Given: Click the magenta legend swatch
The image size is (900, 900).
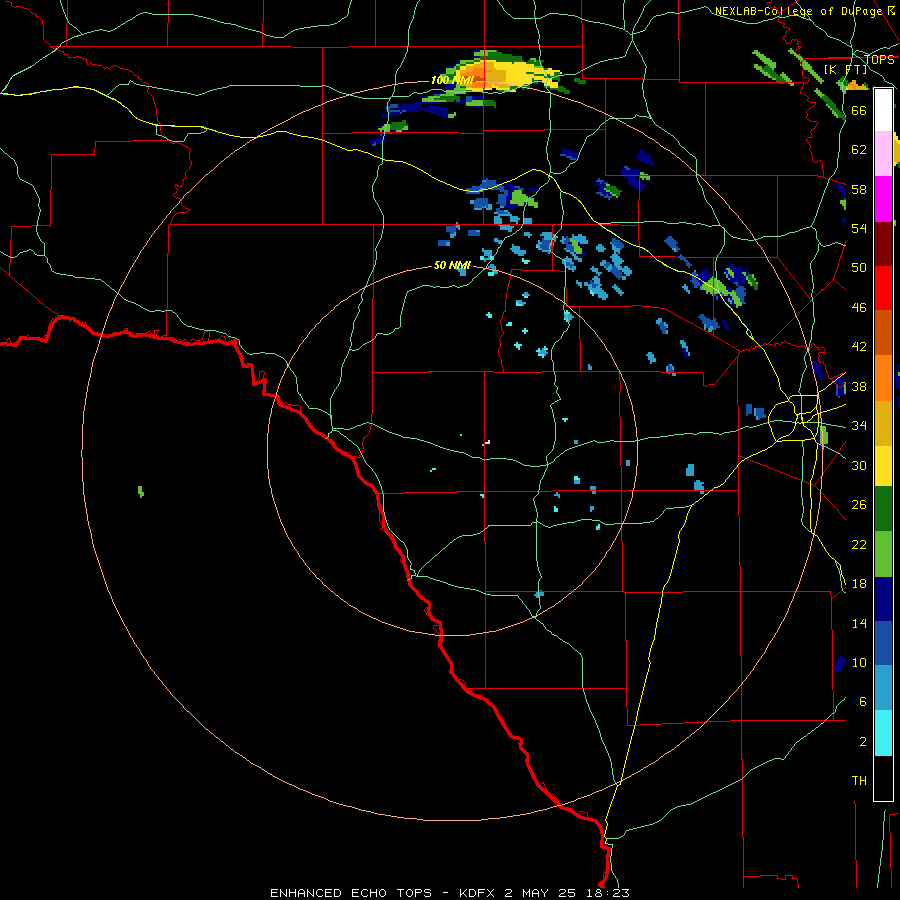Looking at the screenshot, I should click(883, 199).
